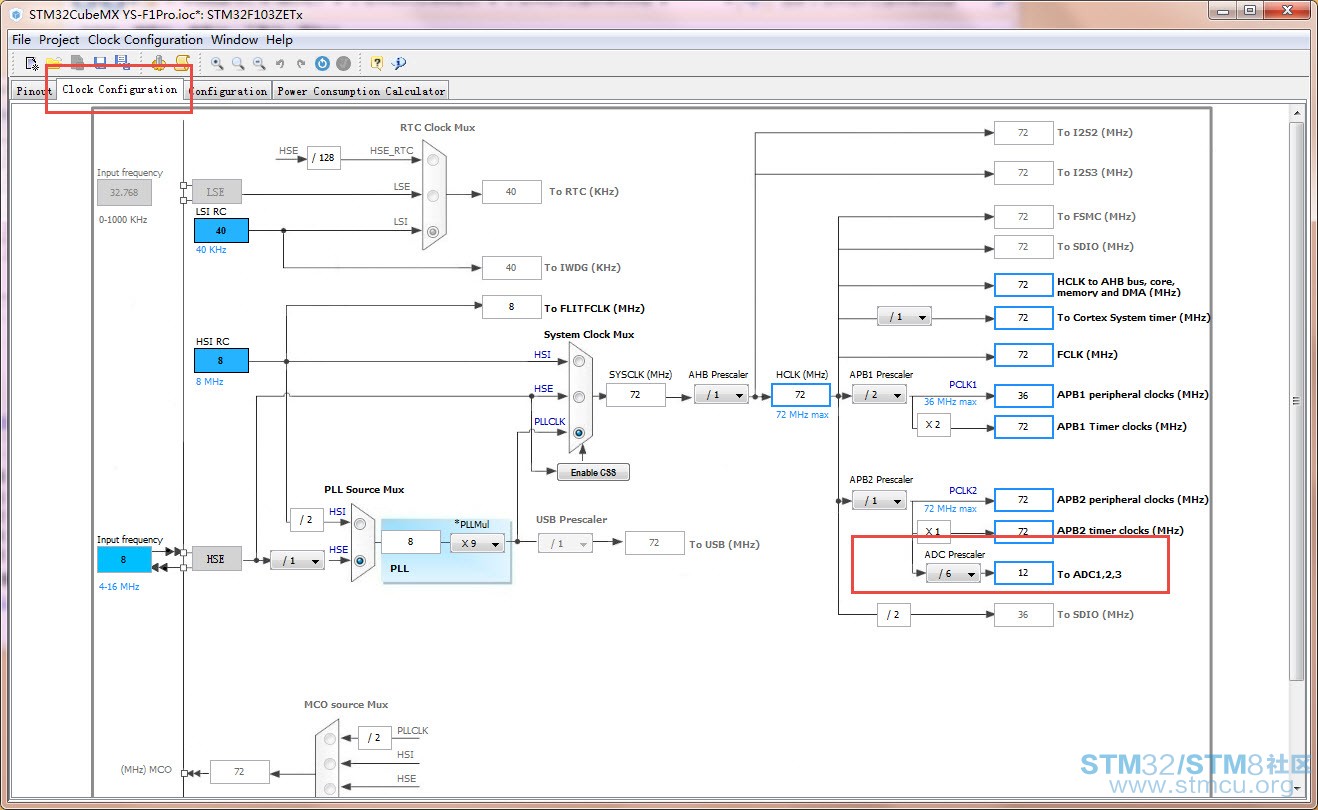Switch to the Power Consumption Calculator tab
Image resolution: width=1318 pixels, height=810 pixels.
361,91
